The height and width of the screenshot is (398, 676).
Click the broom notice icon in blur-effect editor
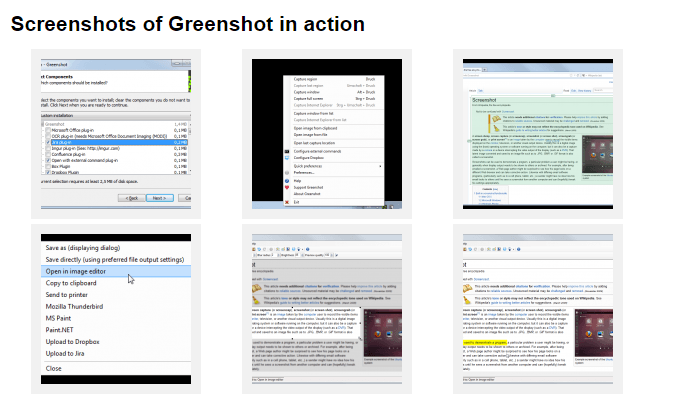pos(257,300)
